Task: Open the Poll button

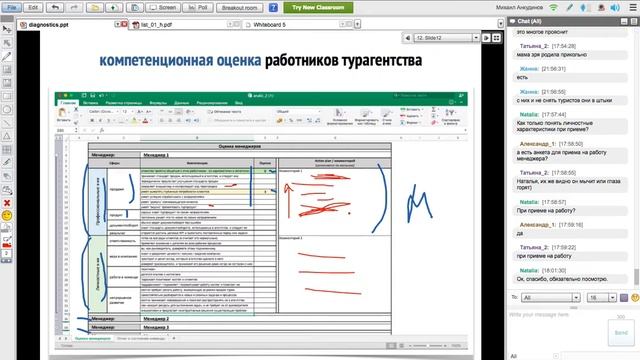Action: pos(198,7)
